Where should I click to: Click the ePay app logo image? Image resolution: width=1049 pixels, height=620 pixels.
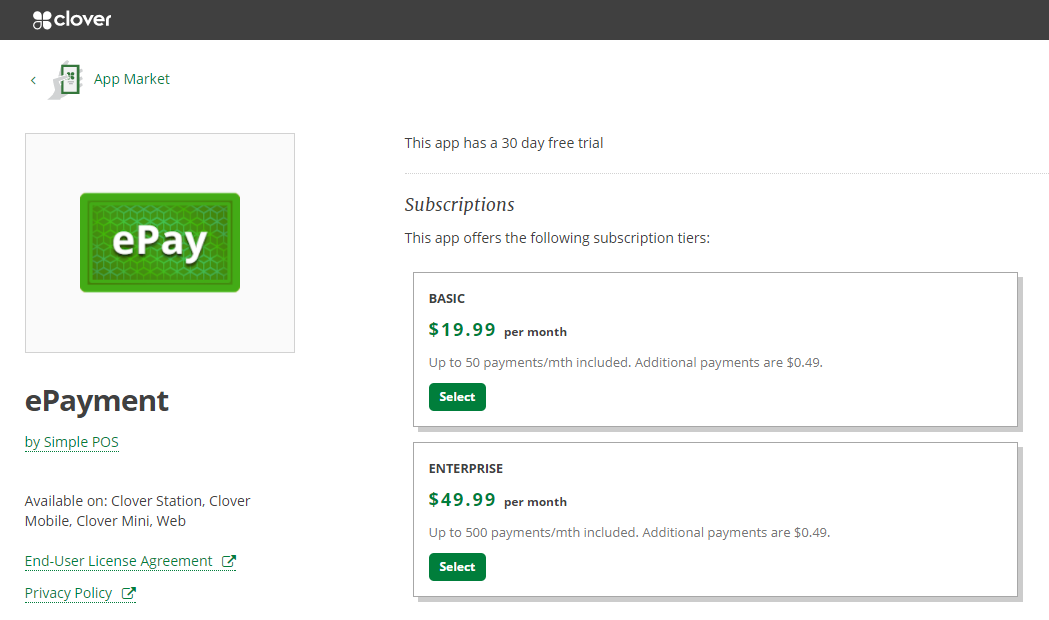[x=160, y=242]
